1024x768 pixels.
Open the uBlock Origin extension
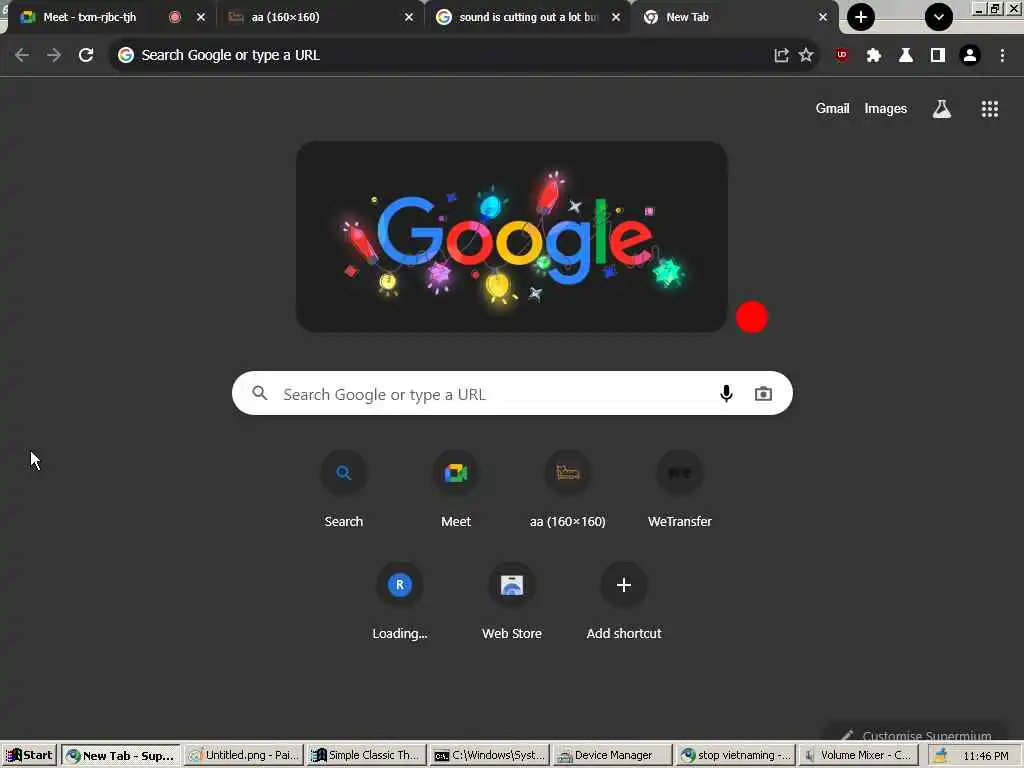842,56
